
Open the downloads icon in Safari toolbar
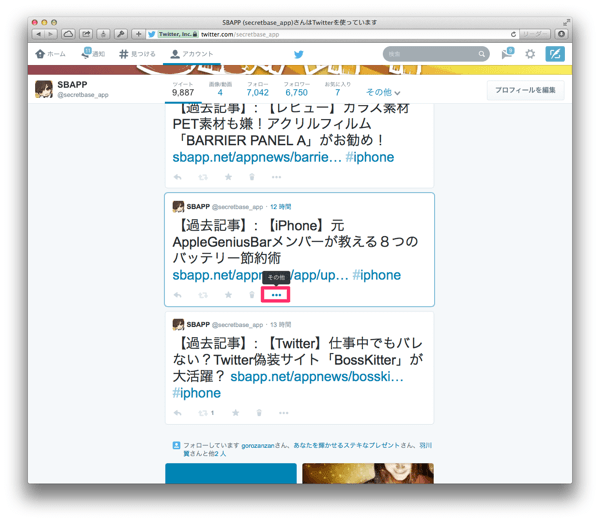[561, 34]
